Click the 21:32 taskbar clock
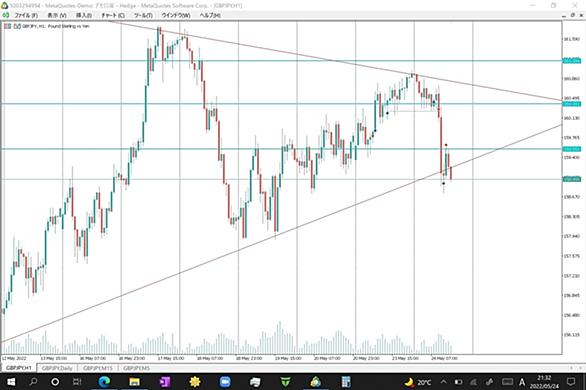Screen dimensions: 586x390 click(545, 382)
